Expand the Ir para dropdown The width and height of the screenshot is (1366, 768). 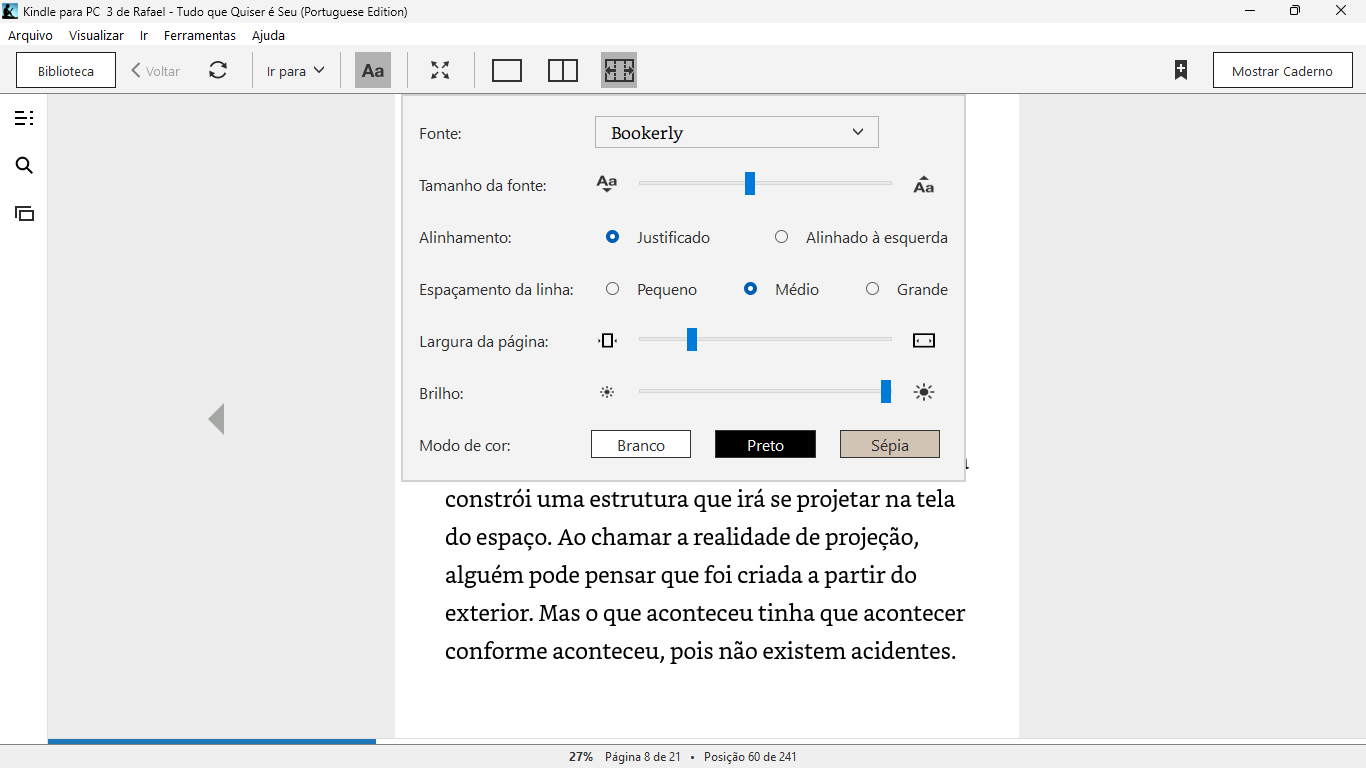296,71
